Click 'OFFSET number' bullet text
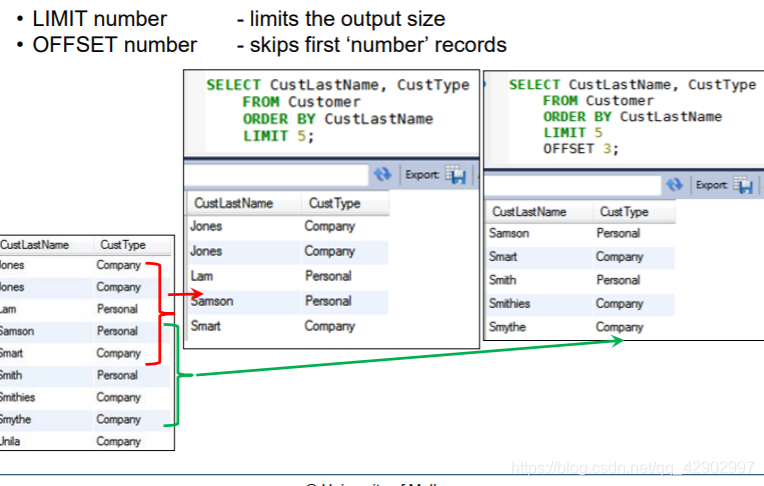 [115, 45]
